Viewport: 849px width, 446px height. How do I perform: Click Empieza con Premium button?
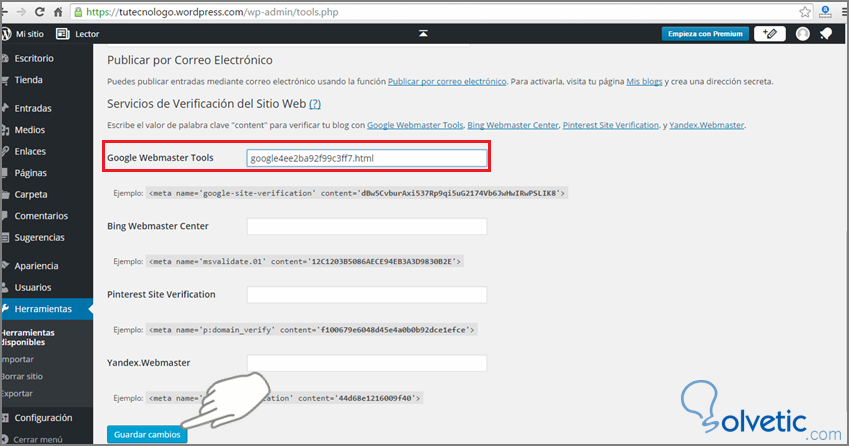(x=705, y=34)
